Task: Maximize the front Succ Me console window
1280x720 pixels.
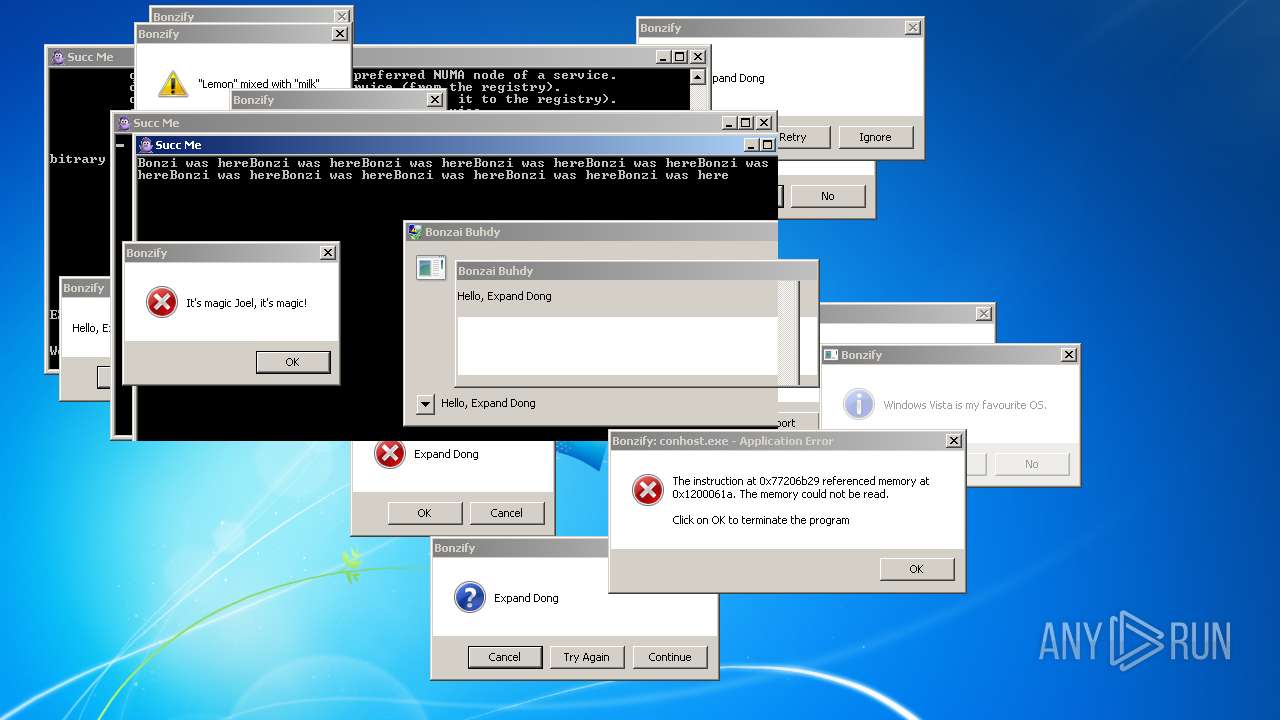Action: point(767,145)
